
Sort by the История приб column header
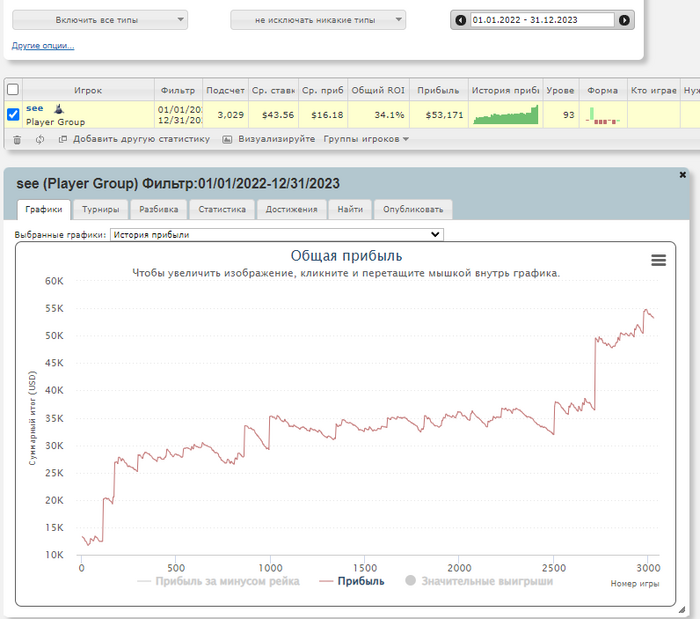505,90
